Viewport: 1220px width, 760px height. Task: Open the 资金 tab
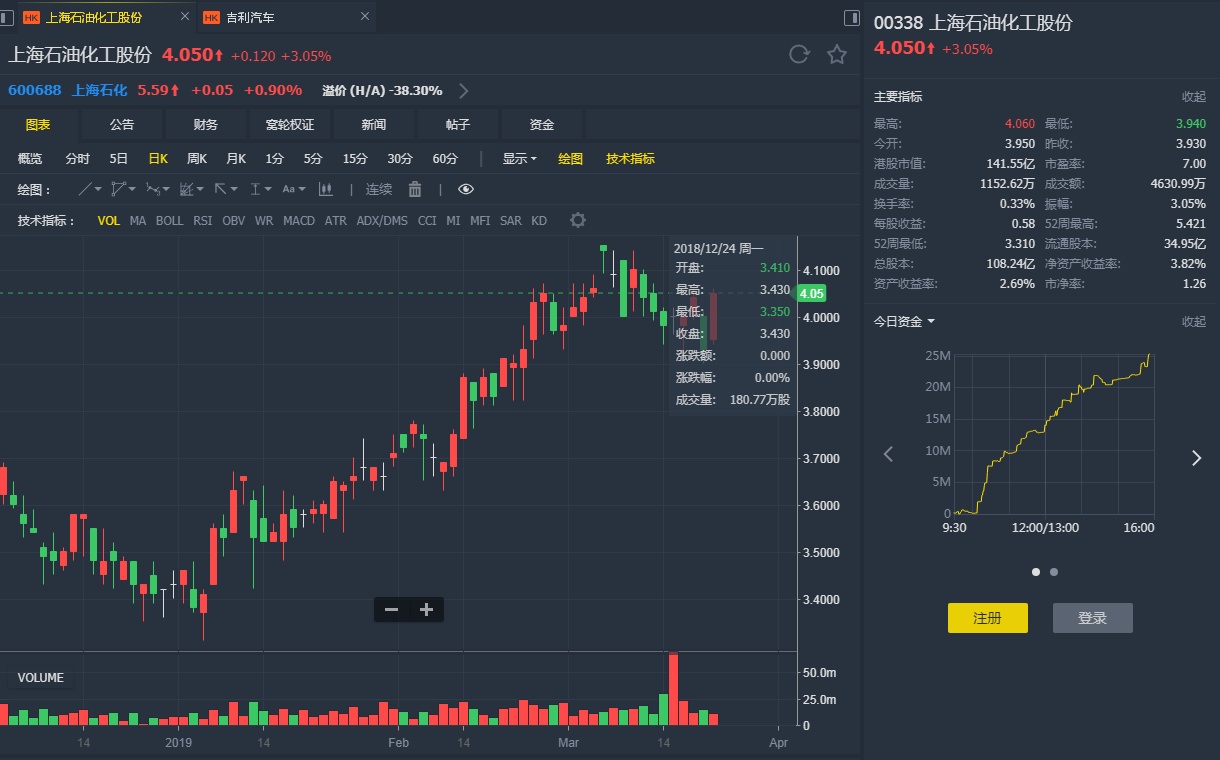[x=542, y=125]
